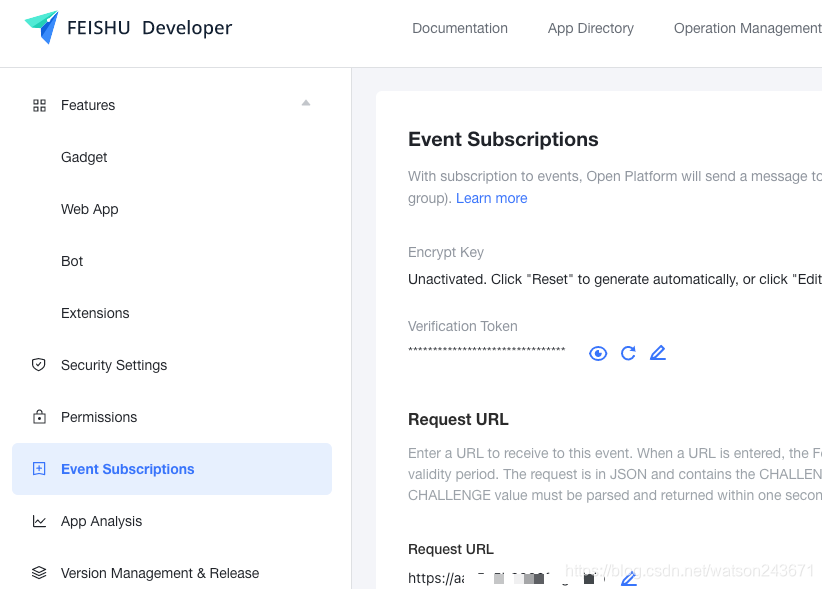Collapse the Features section arrow

click(306, 103)
